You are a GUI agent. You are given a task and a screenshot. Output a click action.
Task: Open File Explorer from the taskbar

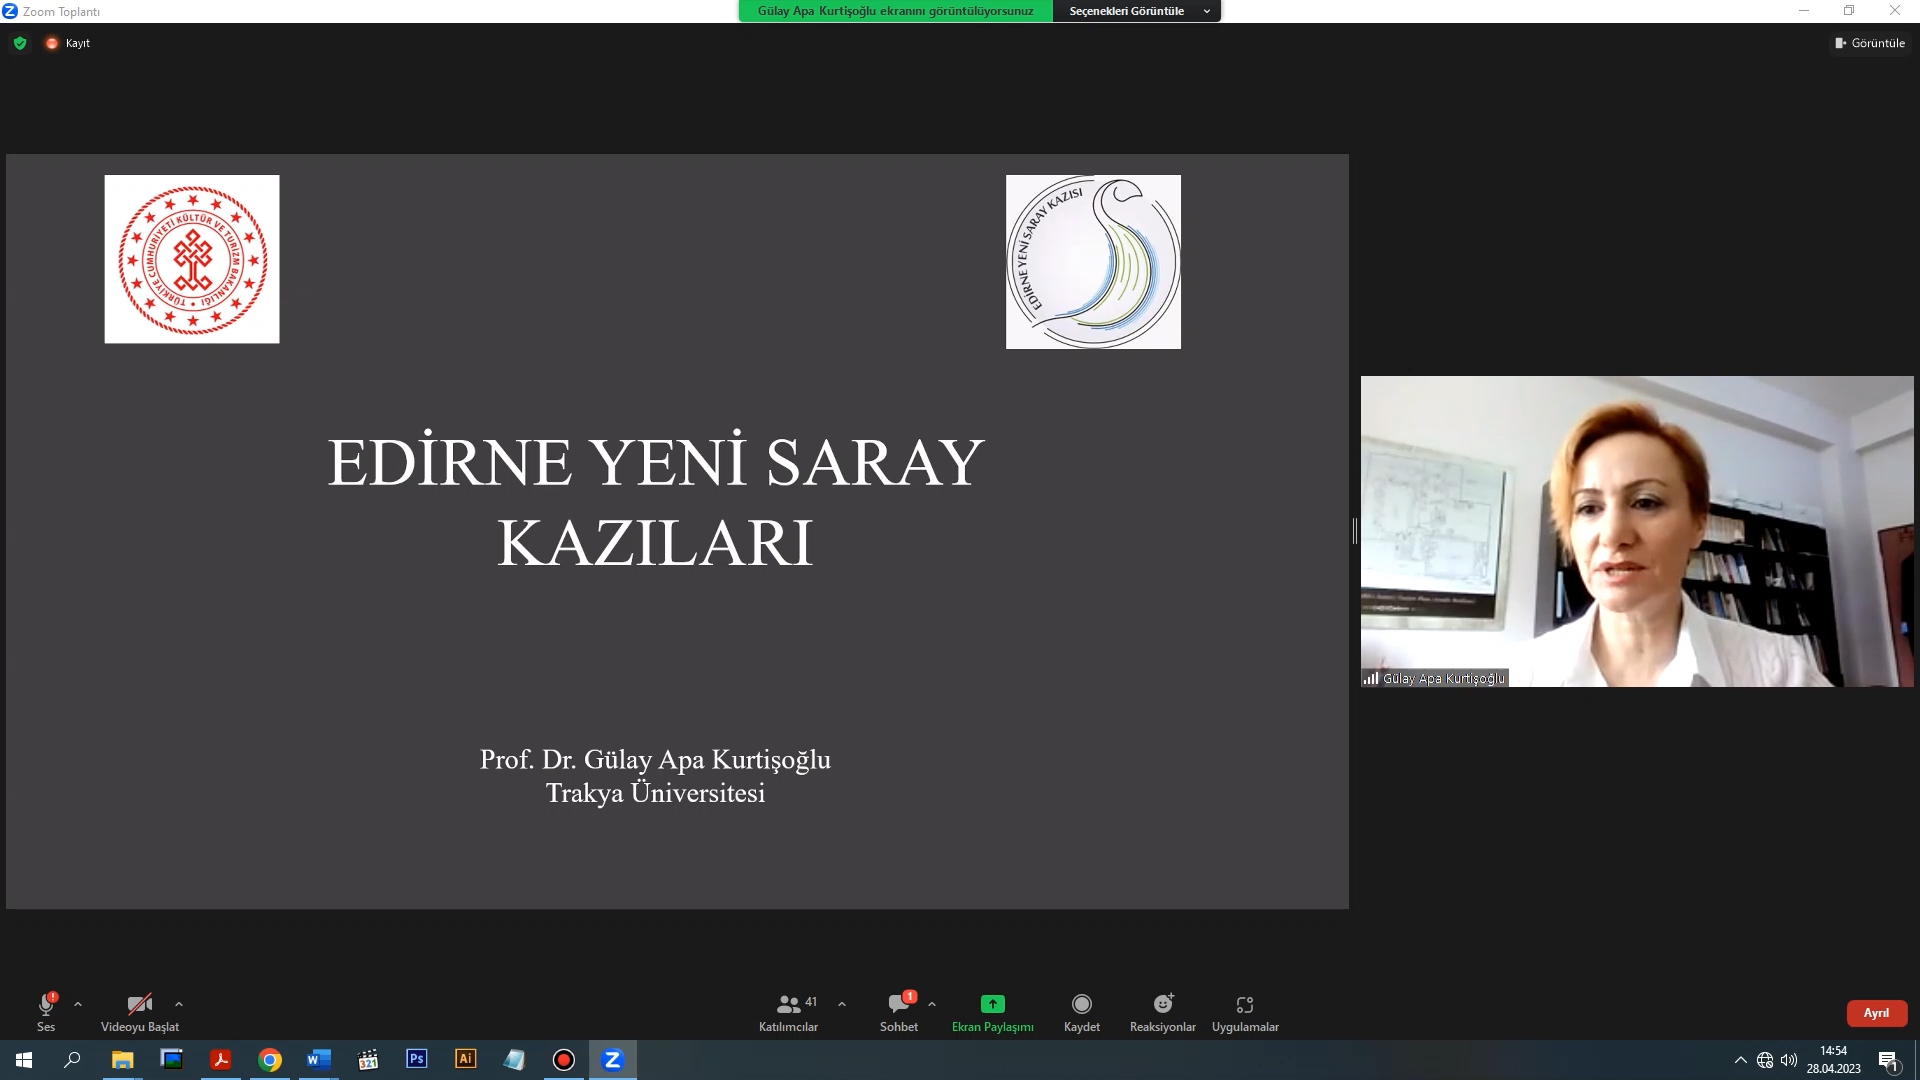coord(122,1060)
